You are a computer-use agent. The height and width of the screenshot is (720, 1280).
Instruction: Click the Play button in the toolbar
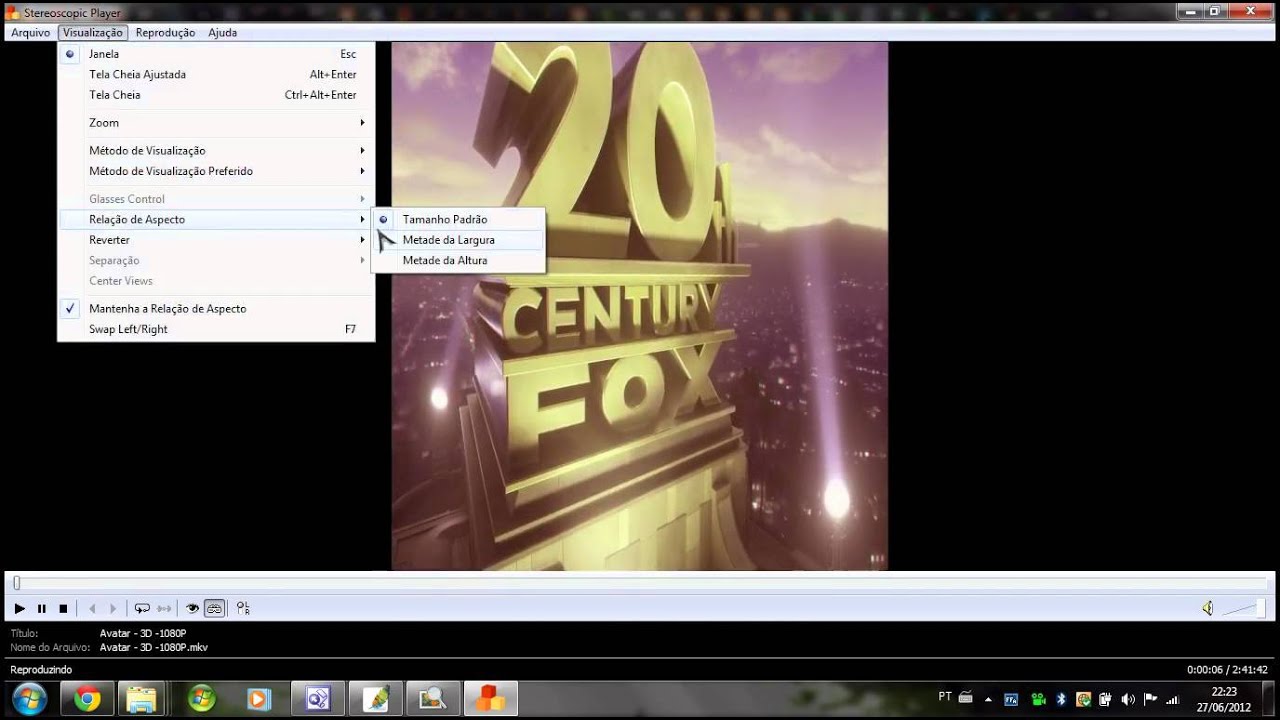pos(19,608)
